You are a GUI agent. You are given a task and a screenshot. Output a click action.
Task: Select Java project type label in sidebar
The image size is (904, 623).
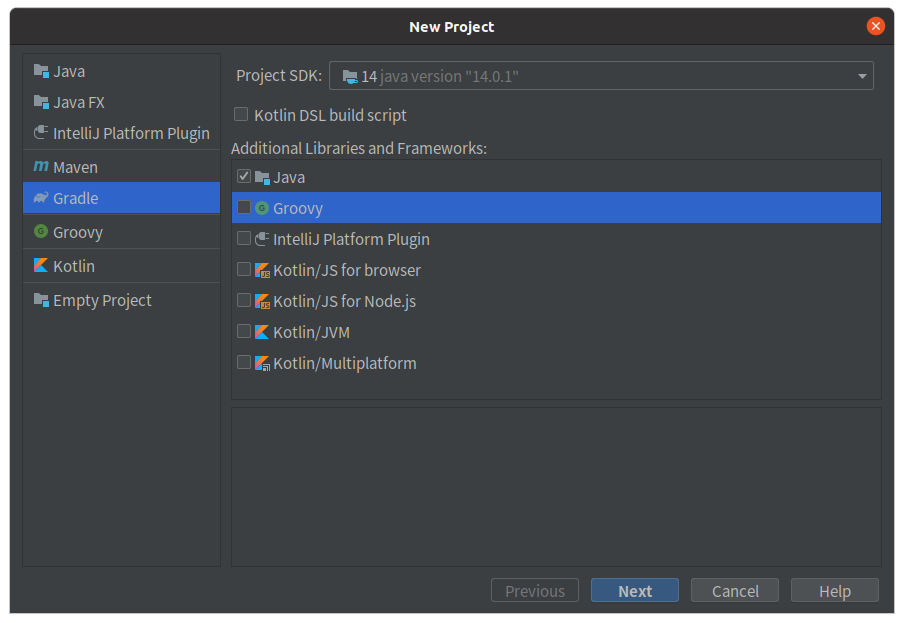(69, 71)
